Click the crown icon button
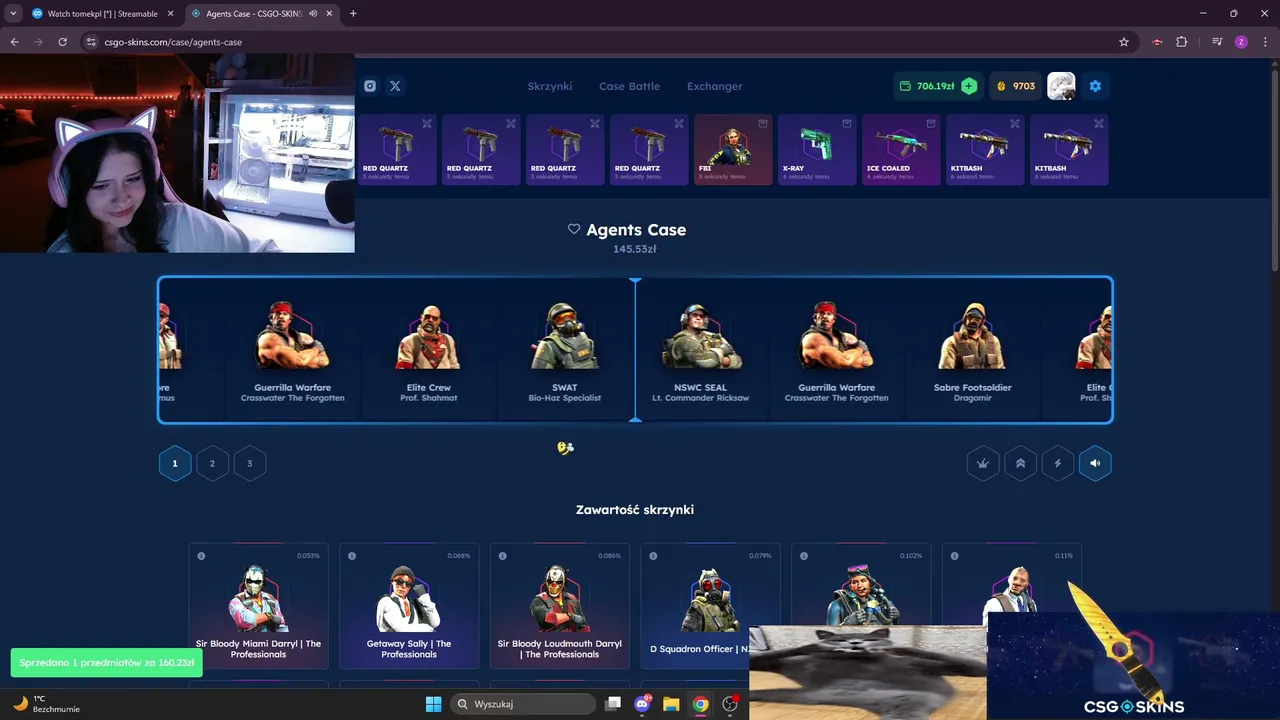This screenshot has height=720, width=1280. (x=983, y=463)
